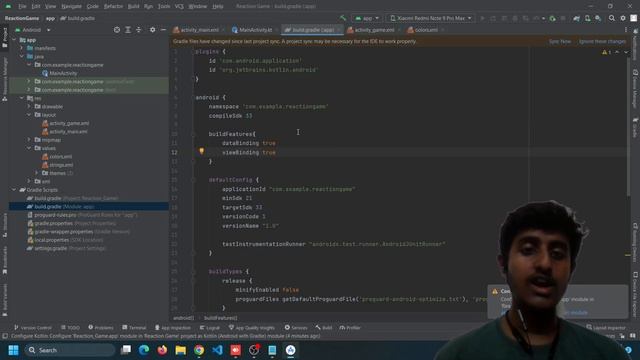
Task: Go to next highlighted error arrow
Action: point(626,52)
